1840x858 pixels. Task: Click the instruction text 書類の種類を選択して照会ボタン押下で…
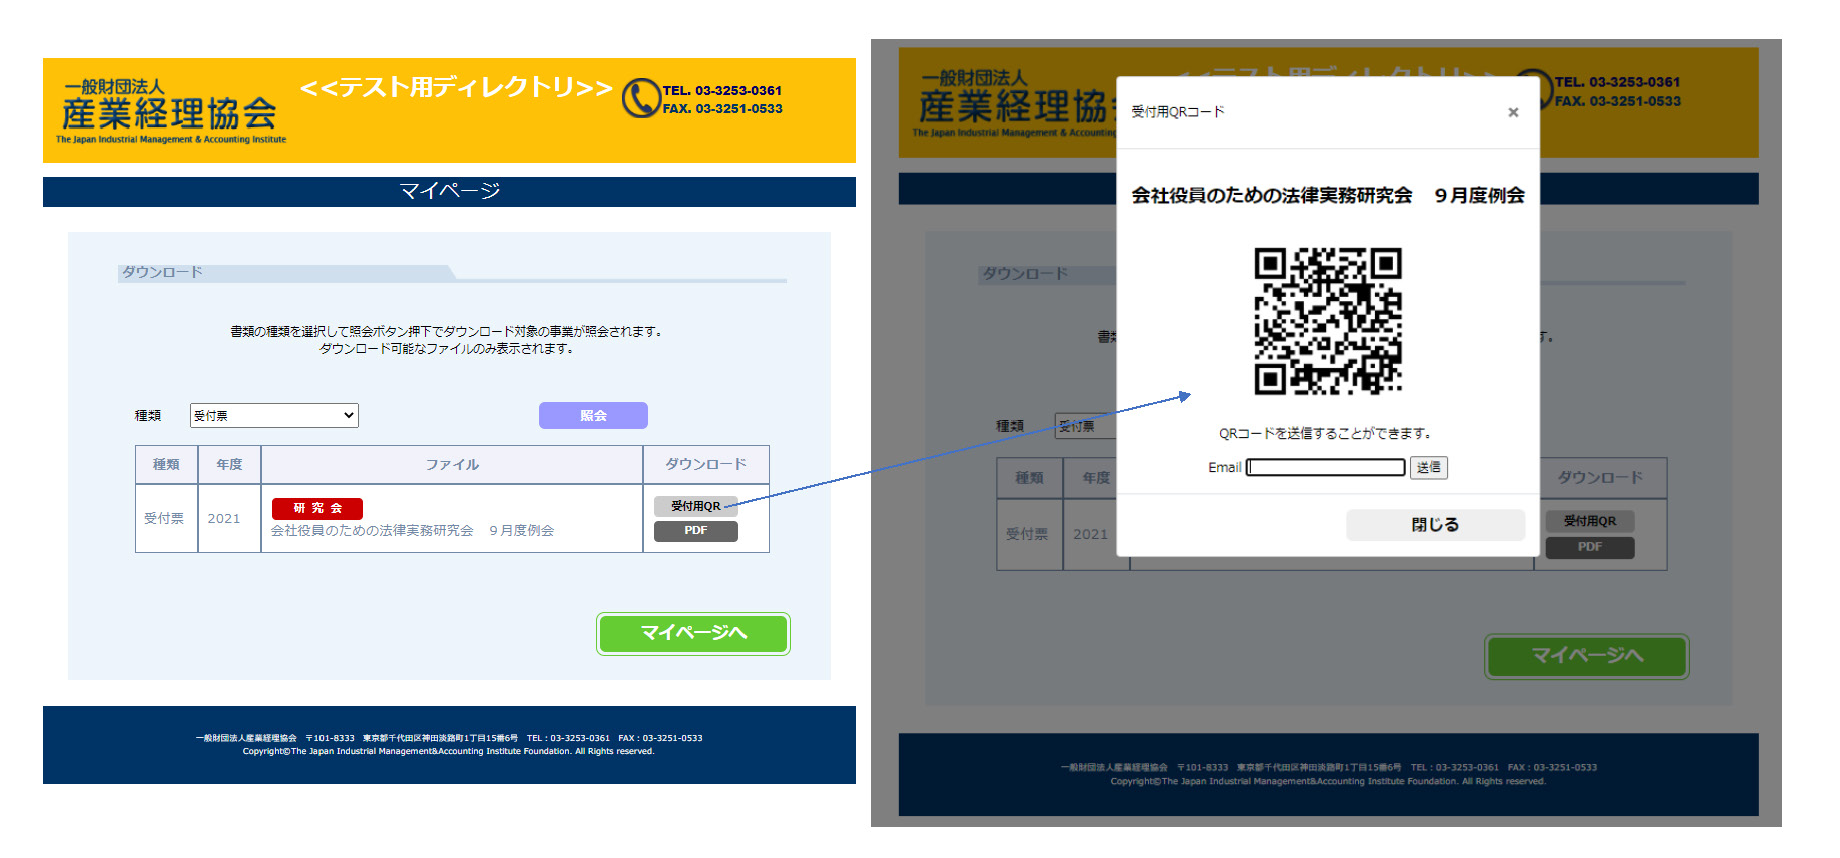(448, 331)
